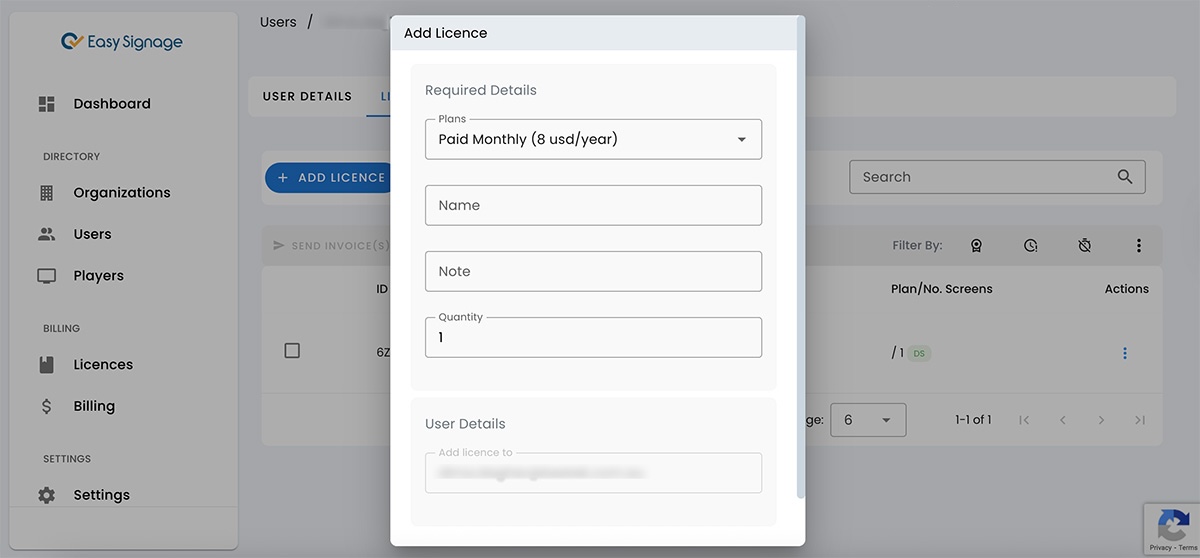
Task: Click the disabled Add licence to field
Action: click(x=593, y=473)
